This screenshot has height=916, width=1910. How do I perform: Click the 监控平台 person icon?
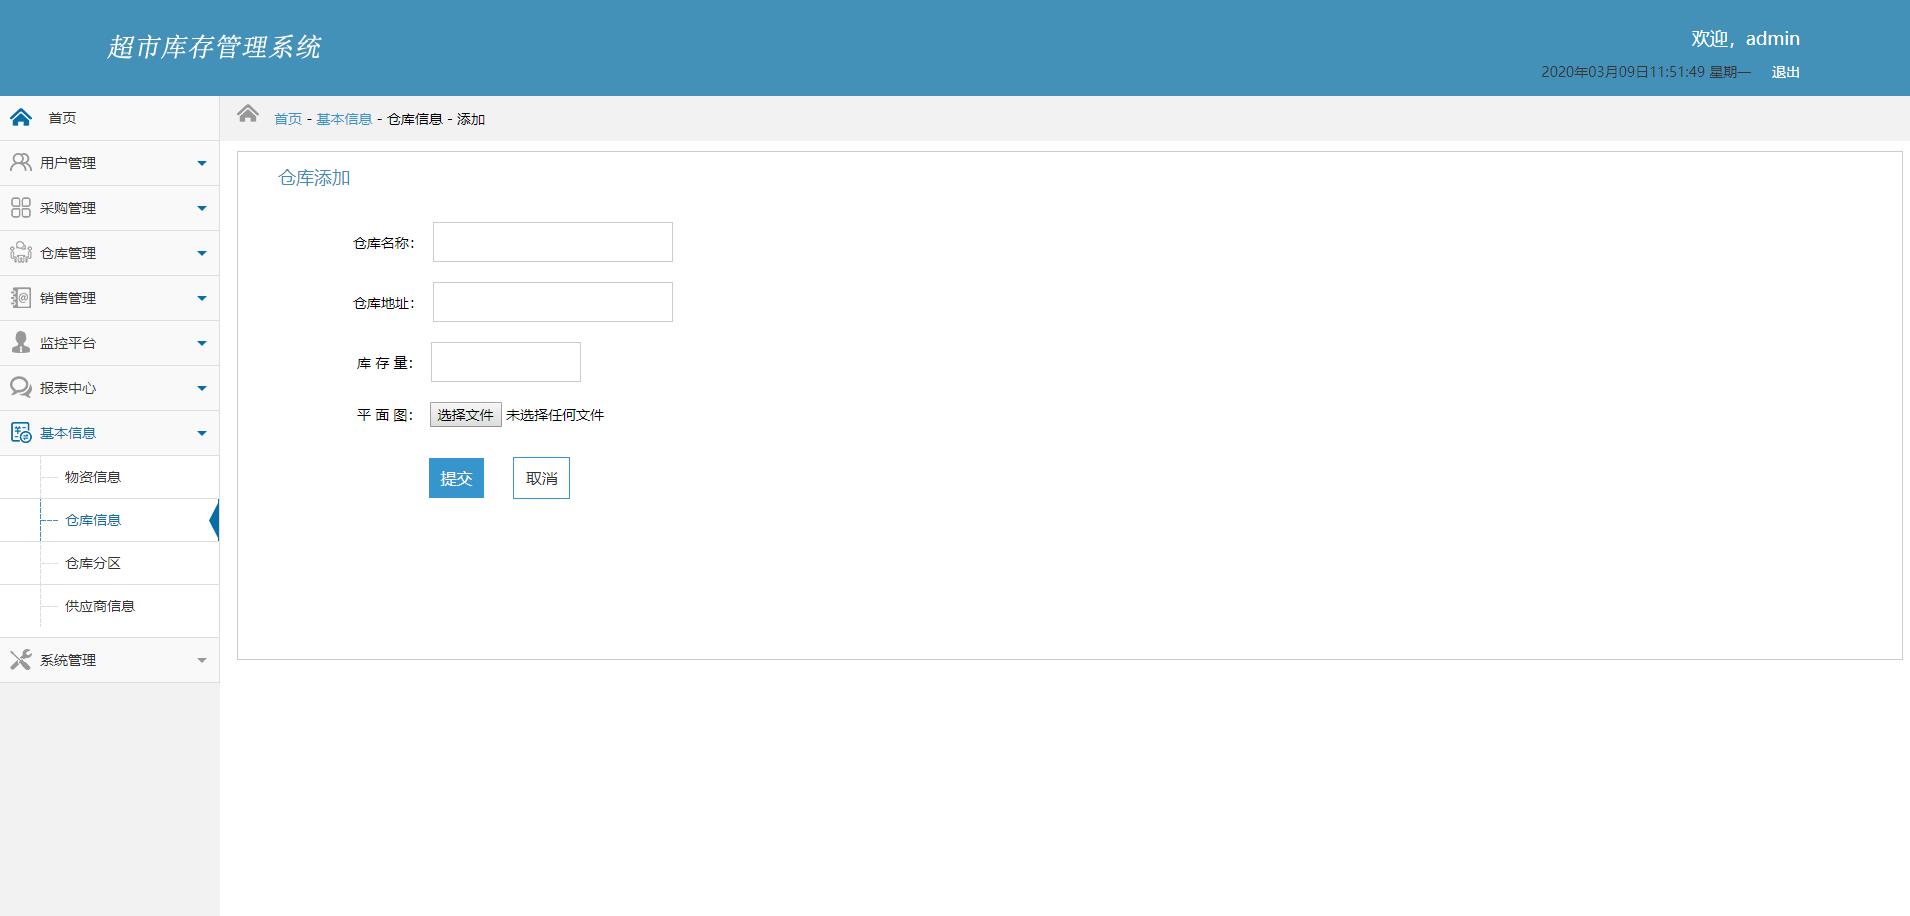(21, 342)
